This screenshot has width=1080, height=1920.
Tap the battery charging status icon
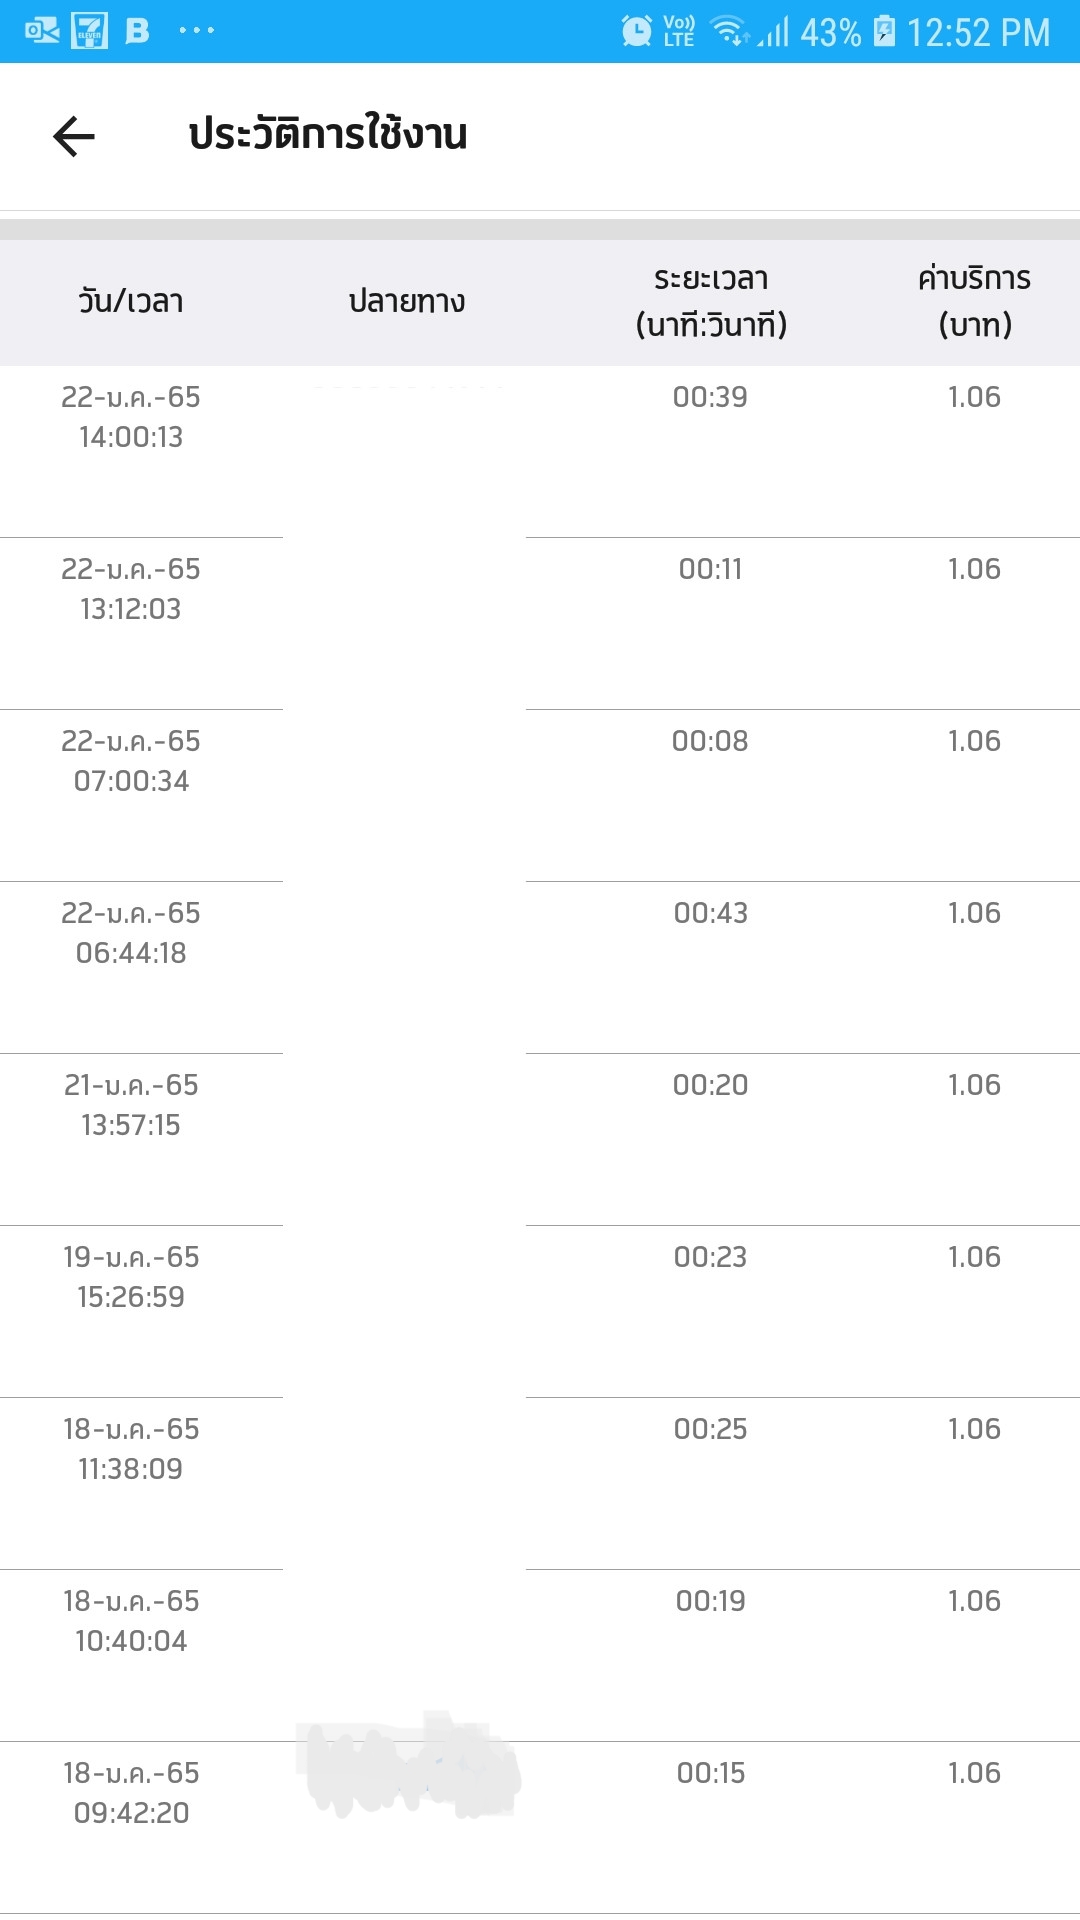click(884, 31)
